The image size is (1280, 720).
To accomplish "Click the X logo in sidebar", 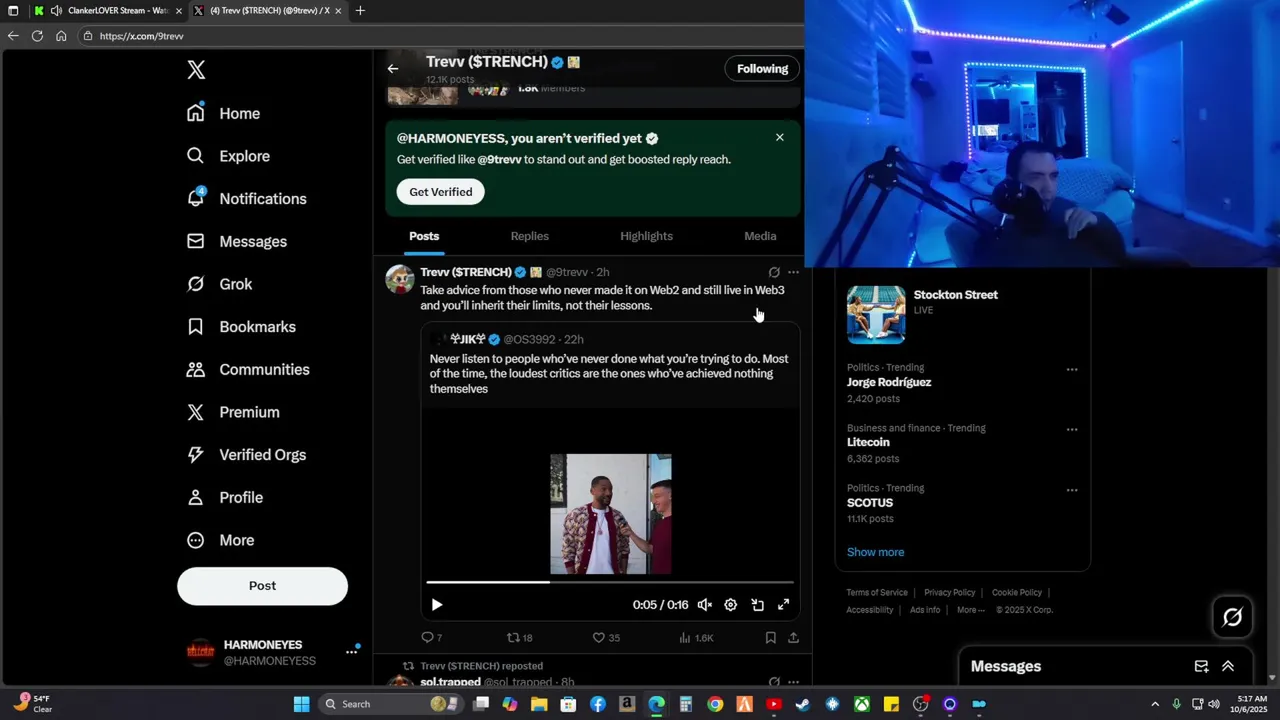I will [x=196, y=70].
